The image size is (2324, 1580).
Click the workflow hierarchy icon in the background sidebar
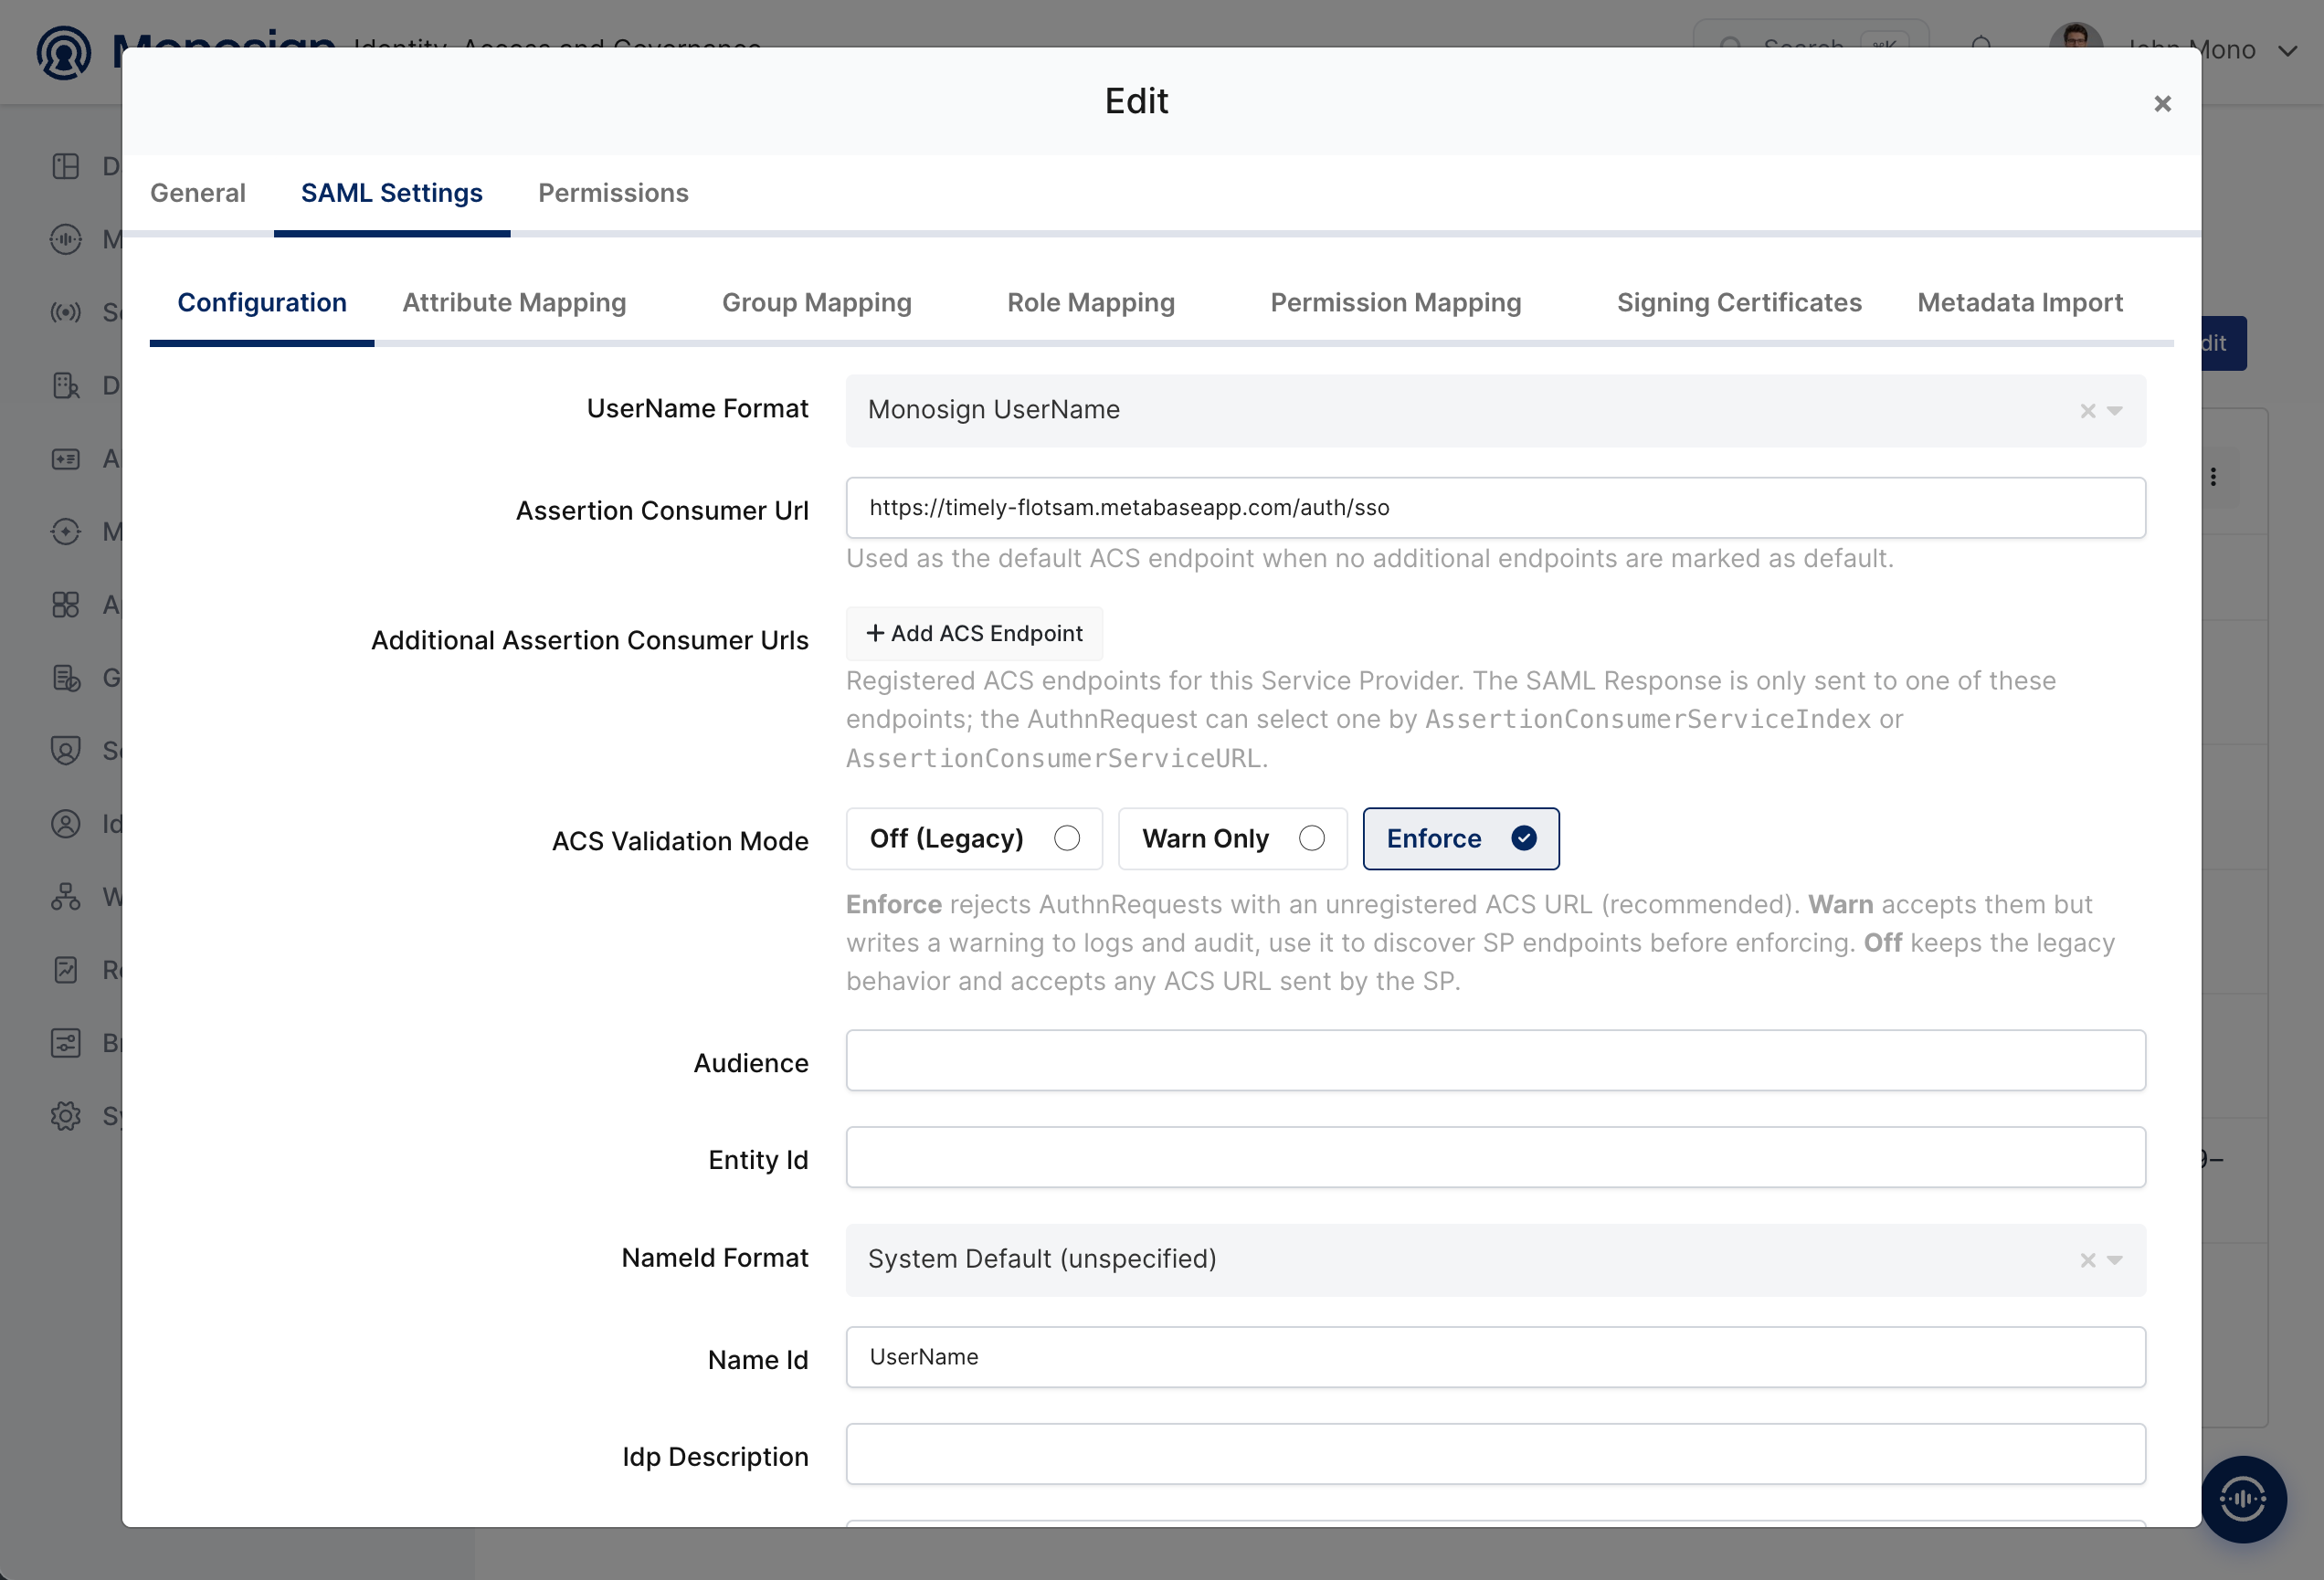66,897
